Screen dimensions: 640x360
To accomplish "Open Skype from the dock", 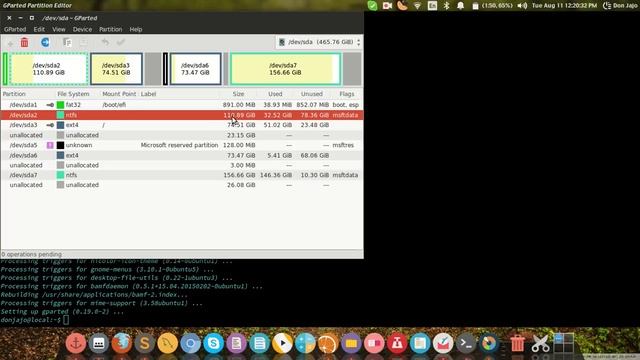I will tap(213, 343).
